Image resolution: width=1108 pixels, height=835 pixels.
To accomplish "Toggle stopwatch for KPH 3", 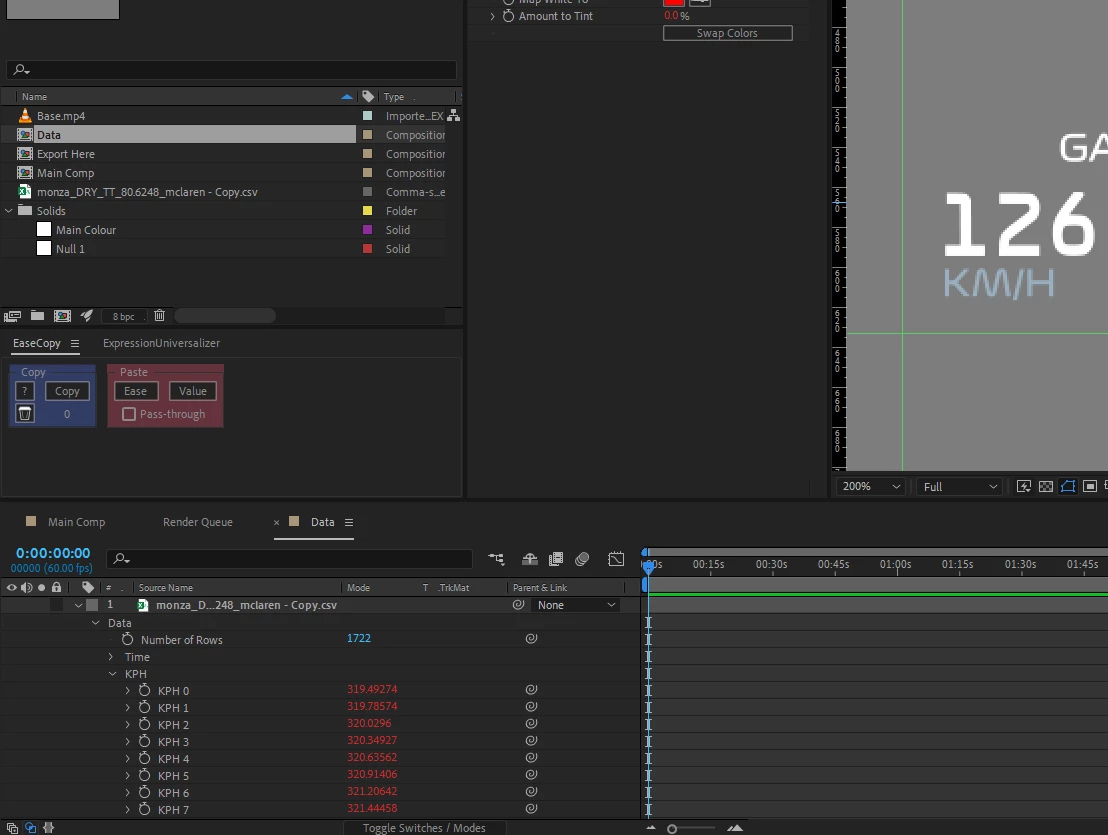I will [x=144, y=741].
